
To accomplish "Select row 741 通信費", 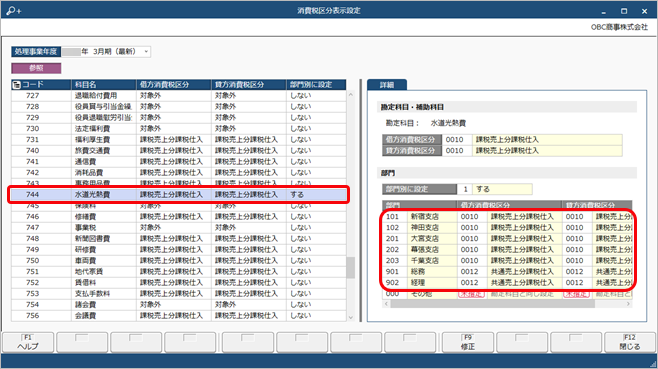I will coord(179,162).
